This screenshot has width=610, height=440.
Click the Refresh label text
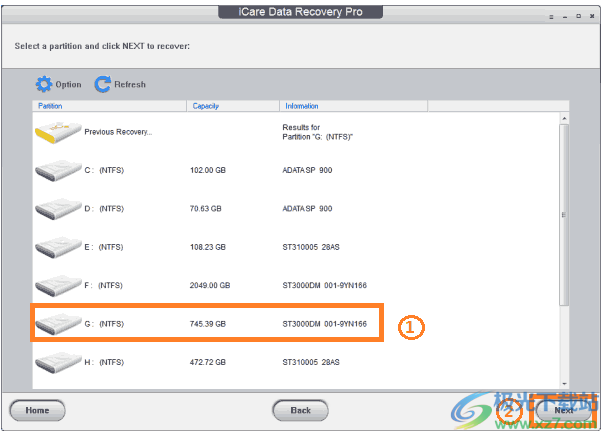(x=130, y=84)
